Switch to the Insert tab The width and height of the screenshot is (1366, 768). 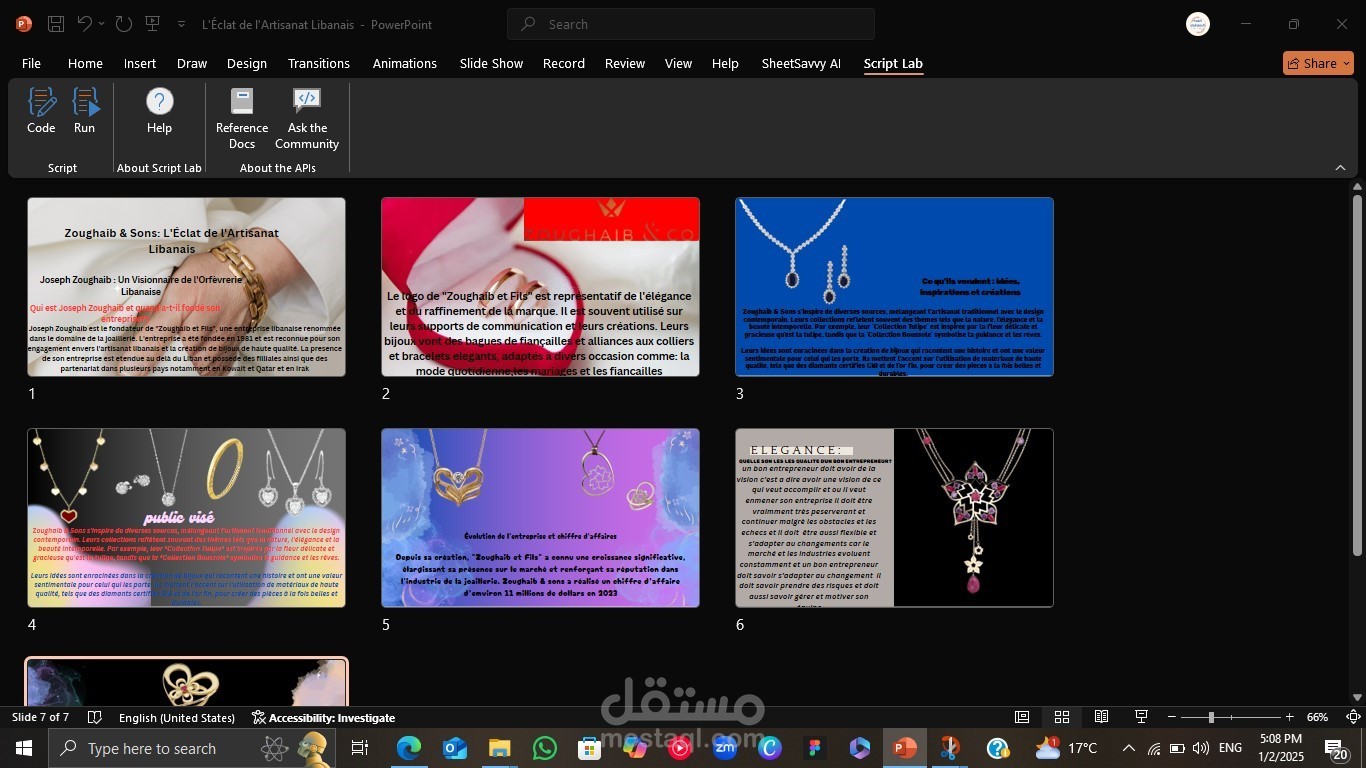(140, 63)
